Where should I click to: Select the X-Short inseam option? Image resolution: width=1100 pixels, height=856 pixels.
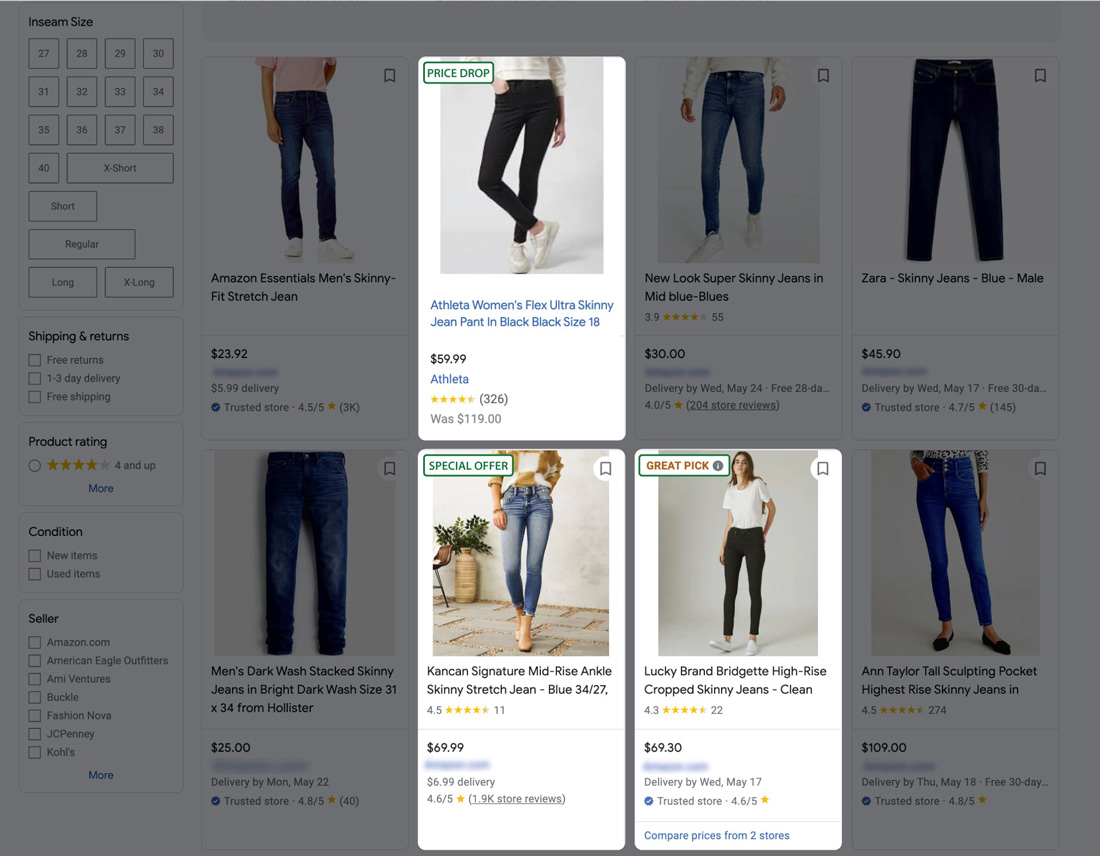click(x=120, y=168)
